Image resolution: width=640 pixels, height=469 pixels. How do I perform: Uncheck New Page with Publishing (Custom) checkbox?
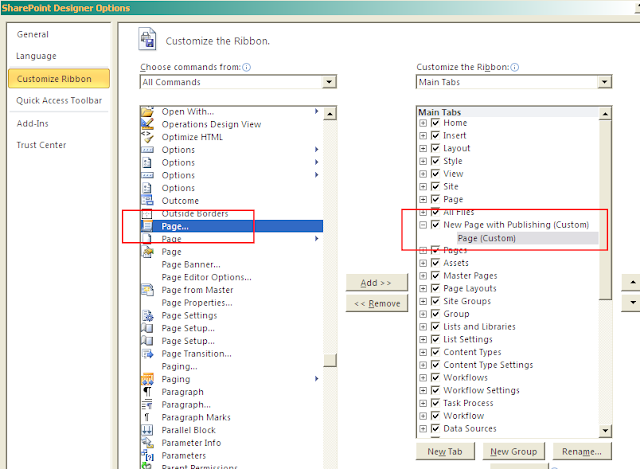pyautogui.click(x=436, y=224)
